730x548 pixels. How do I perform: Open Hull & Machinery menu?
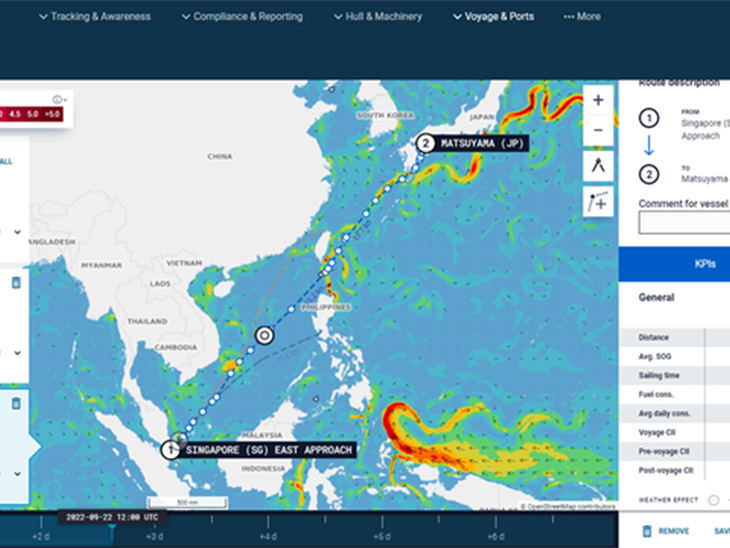point(378,17)
